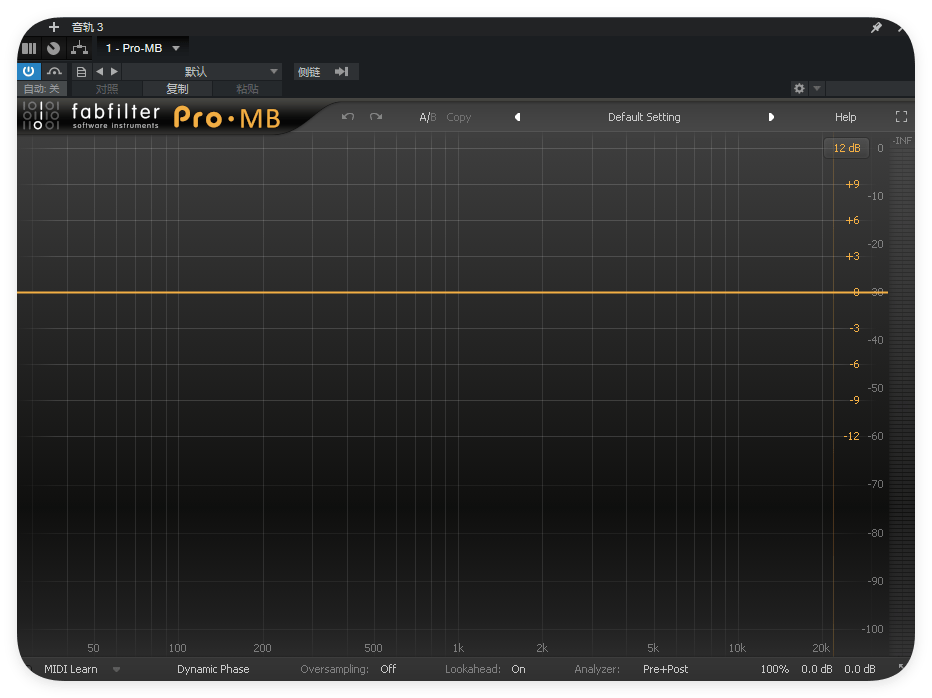The width and height of the screenshot is (932, 698).
Task: Change Oversampling Off setting
Action: pos(388,669)
